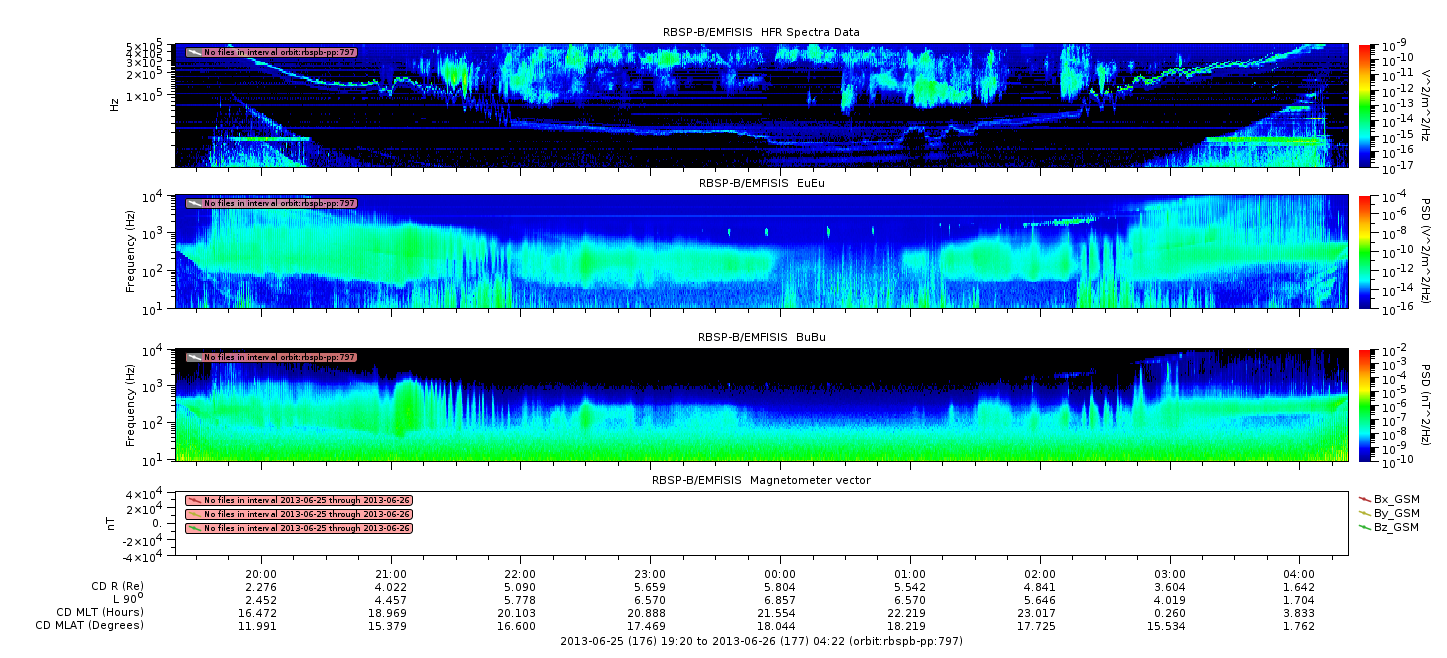Select the Bx_GSM red legend line
Screen dimensions: 1447x658
tap(1364, 498)
